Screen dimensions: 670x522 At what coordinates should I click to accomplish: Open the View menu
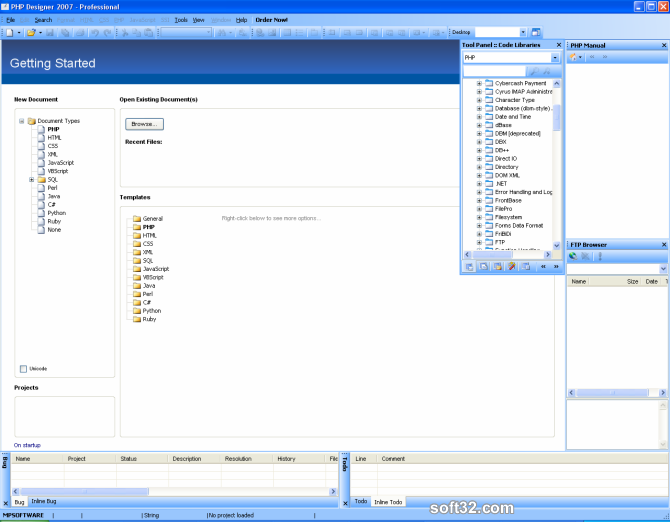198,20
